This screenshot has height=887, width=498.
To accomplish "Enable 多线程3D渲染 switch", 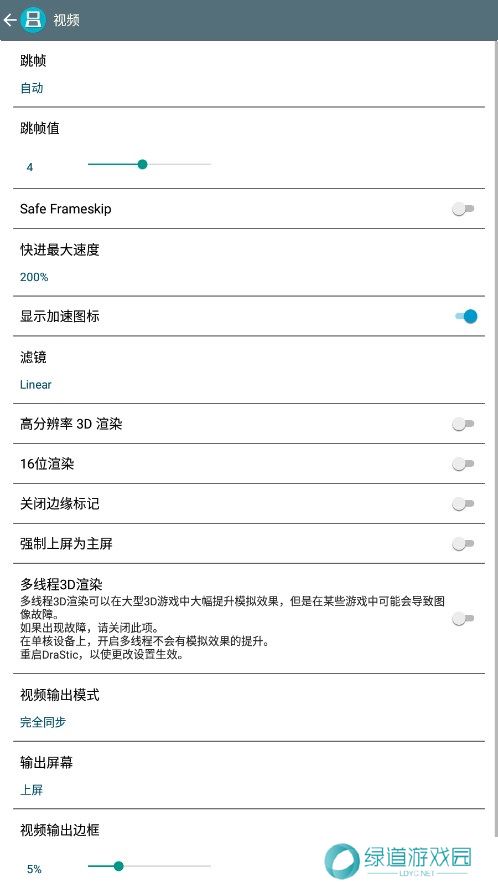I will click(x=463, y=619).
